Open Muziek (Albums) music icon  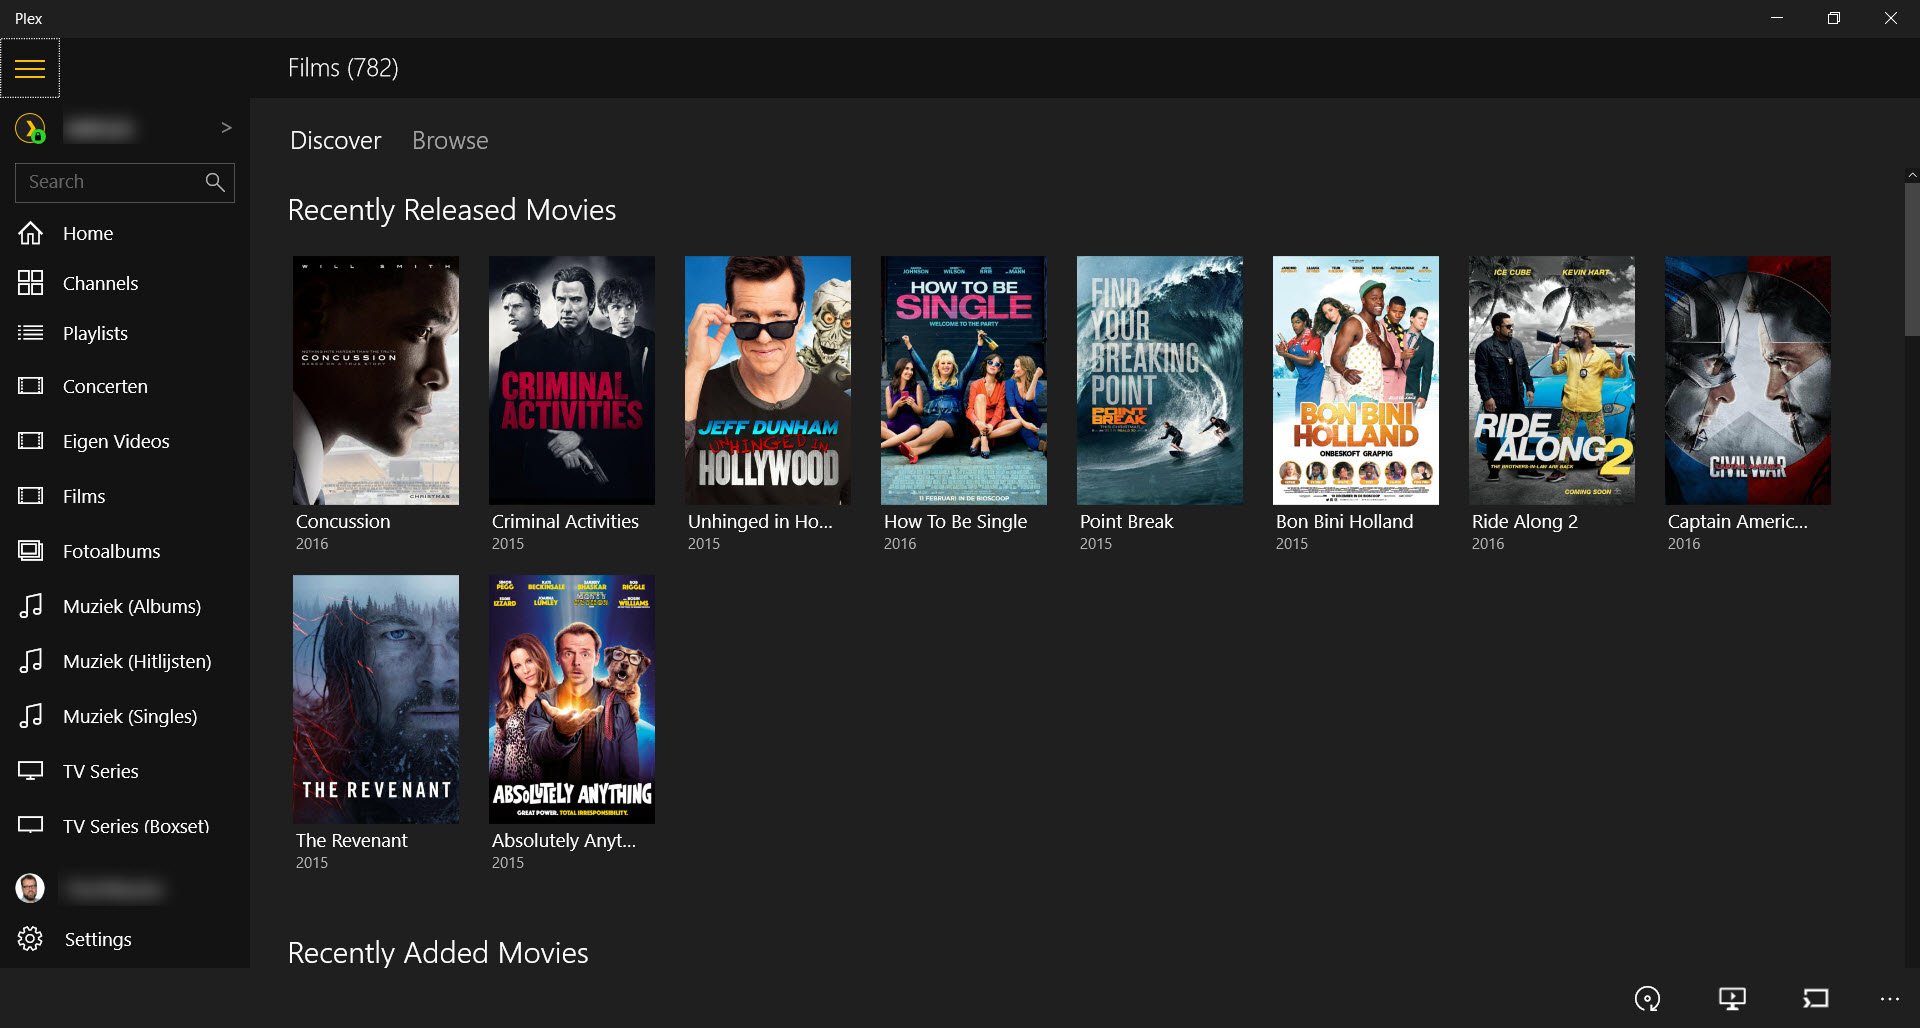[x=31, y=606]
